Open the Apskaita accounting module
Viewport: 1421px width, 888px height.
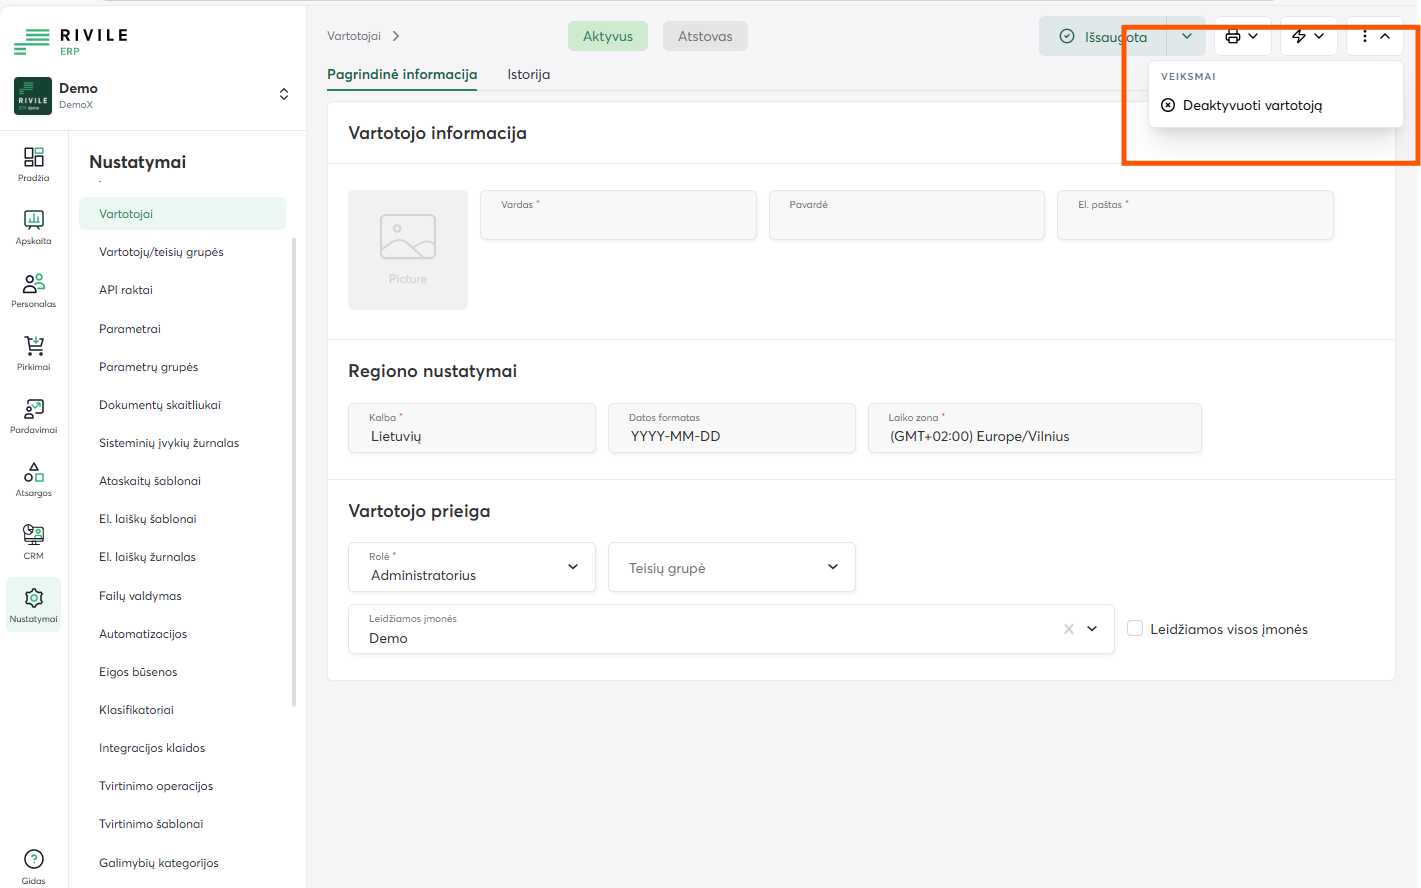[x=33, y=227]
